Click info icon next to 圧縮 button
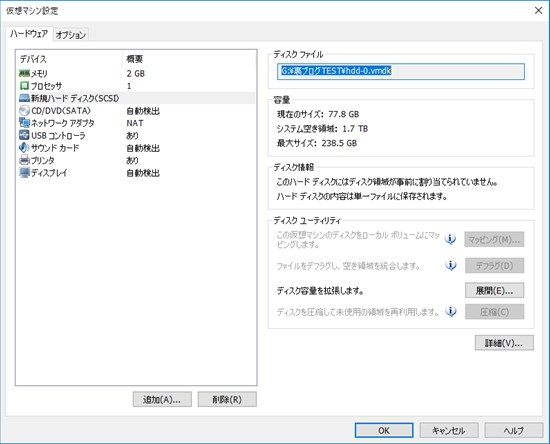Image resolution: width=550 pixels, height=444 pixels. point(450,311)
